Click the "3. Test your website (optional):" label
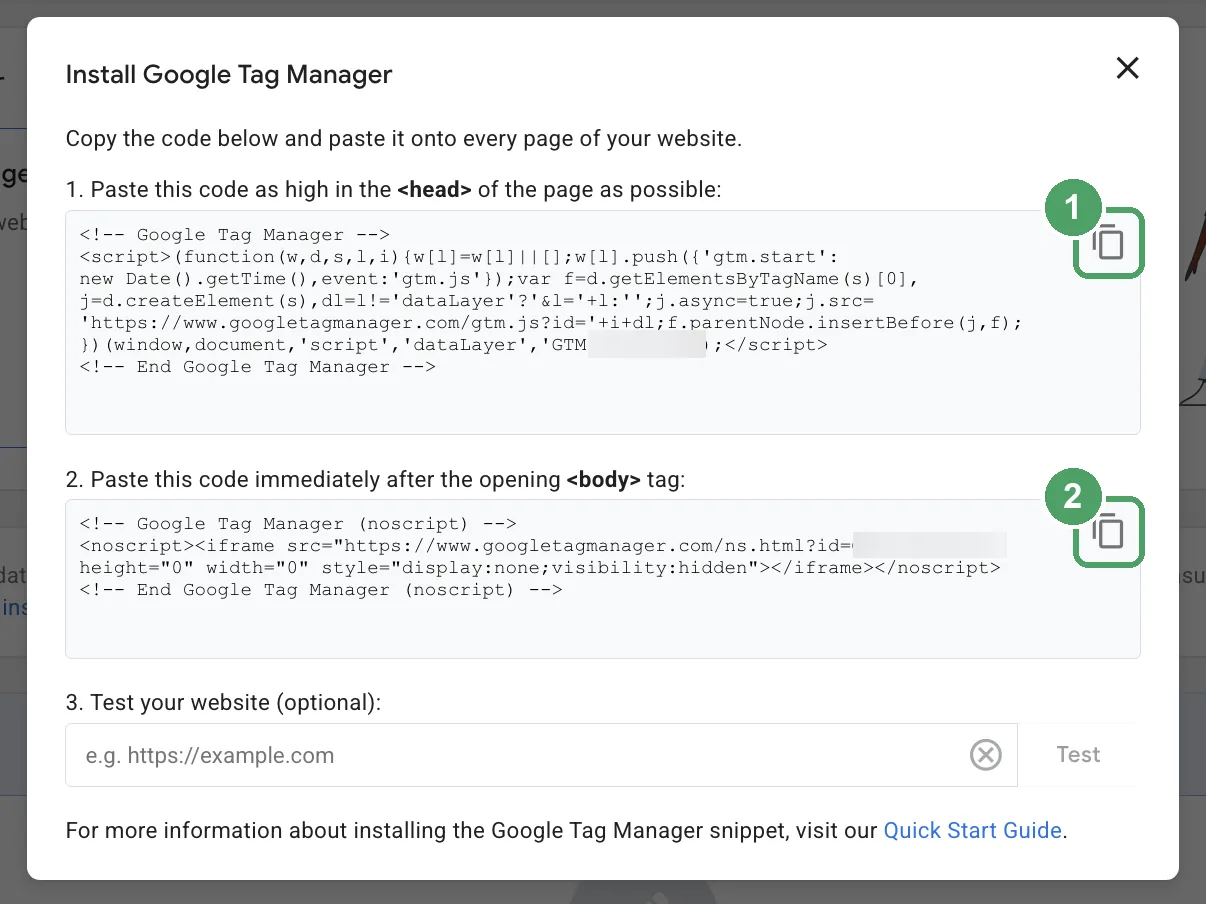 point(224,702)
